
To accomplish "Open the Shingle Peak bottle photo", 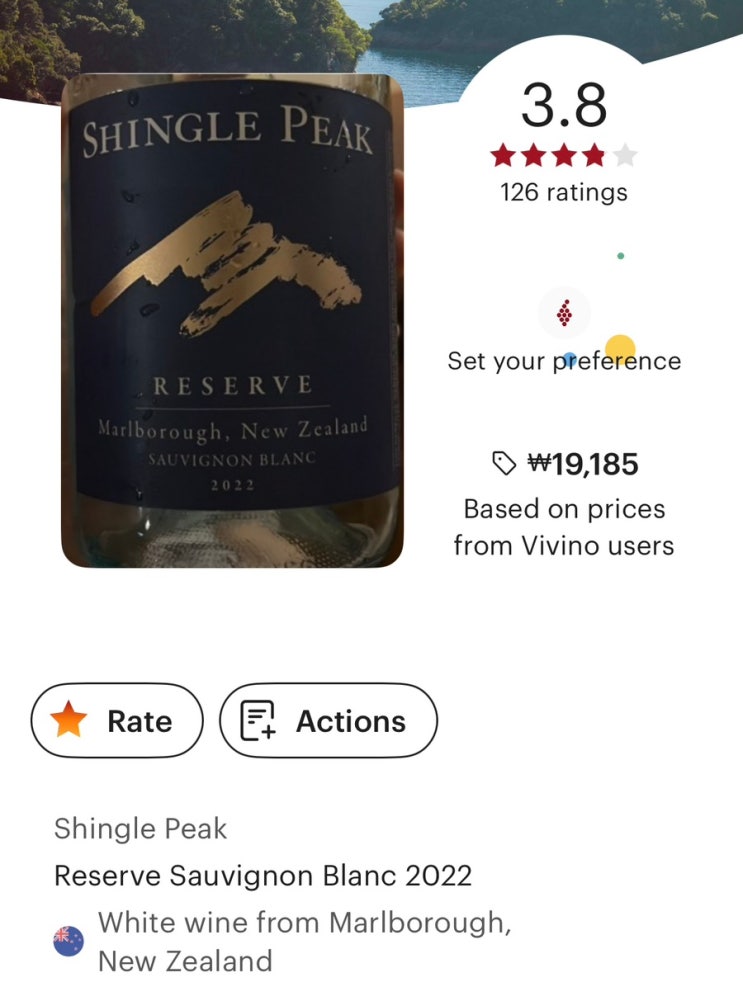I will (x=232, y=320).
